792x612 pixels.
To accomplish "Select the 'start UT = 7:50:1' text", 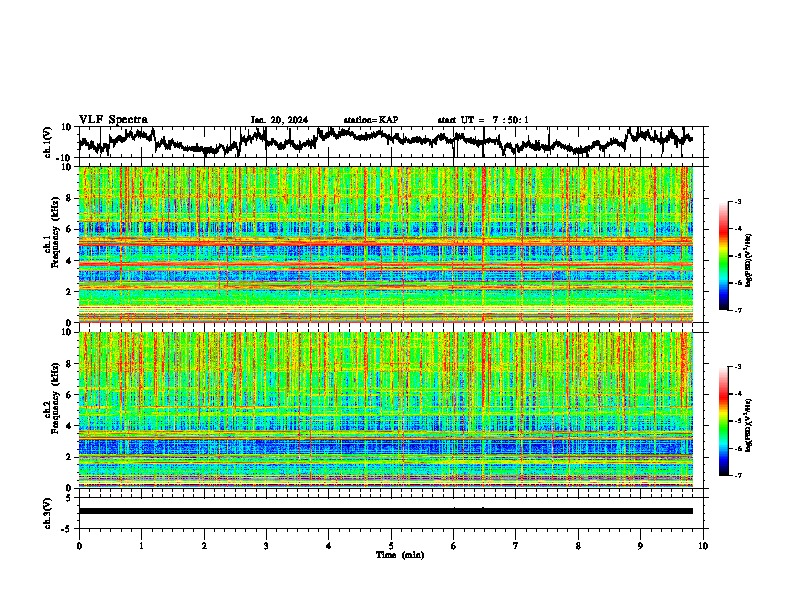I will pyautogui.click(x=483, y=120).
